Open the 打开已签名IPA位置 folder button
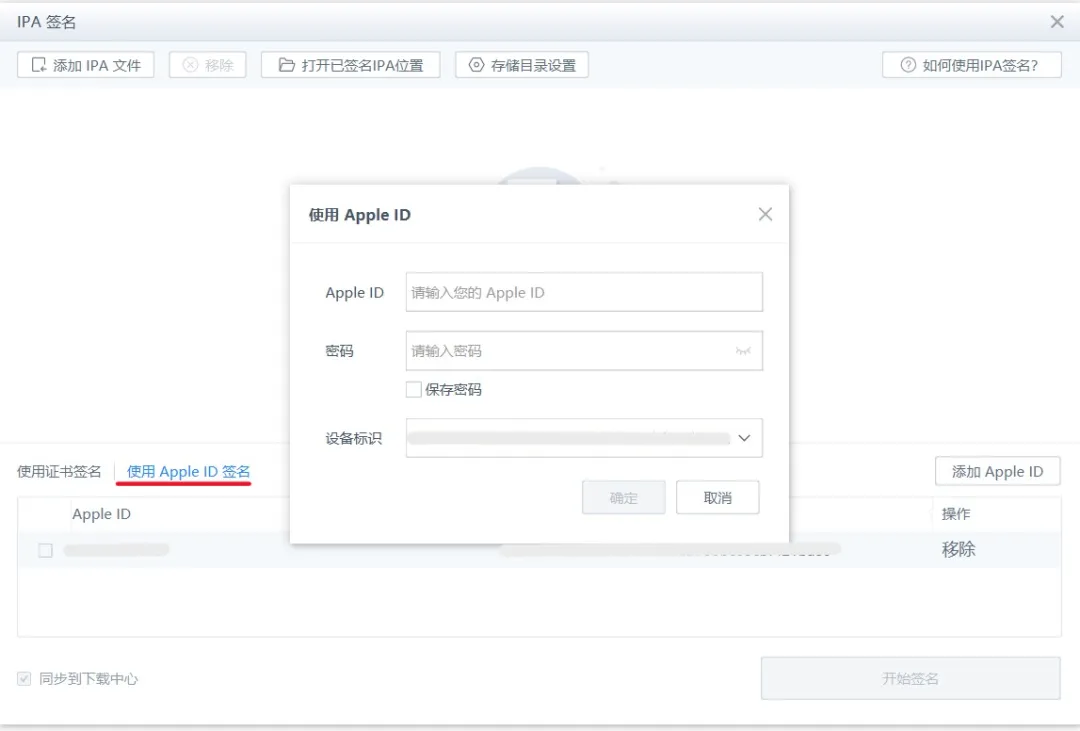1080x731 pixels. tap(350, 65)
